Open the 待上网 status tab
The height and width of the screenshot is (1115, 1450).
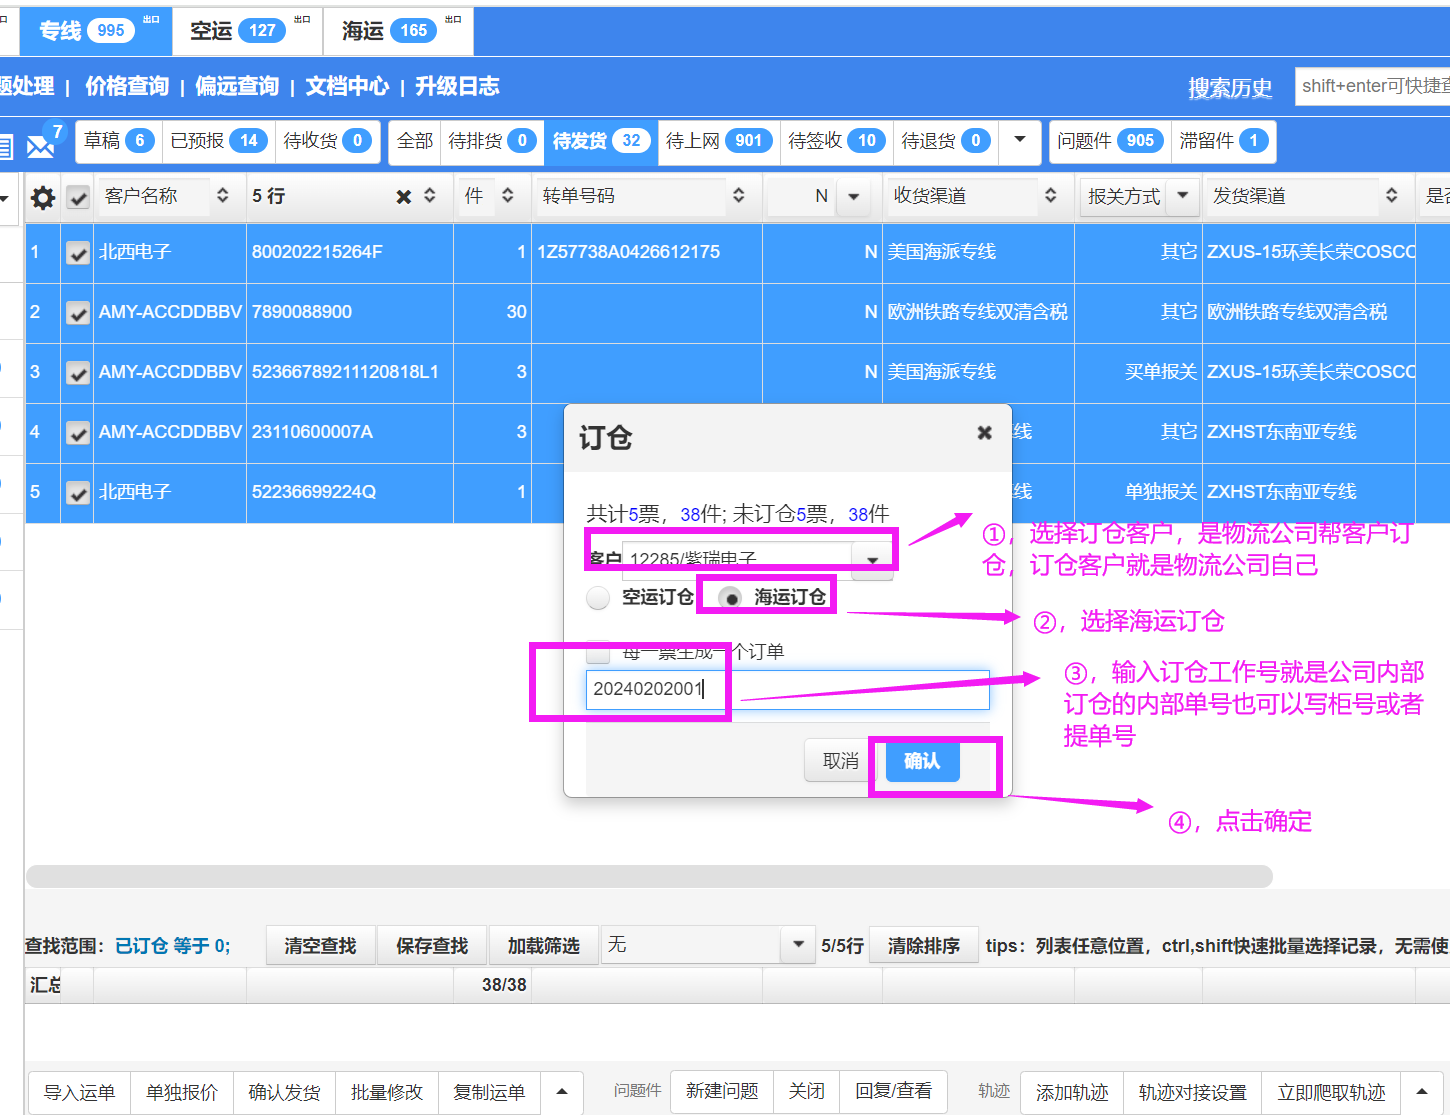(x=718, y=141)
